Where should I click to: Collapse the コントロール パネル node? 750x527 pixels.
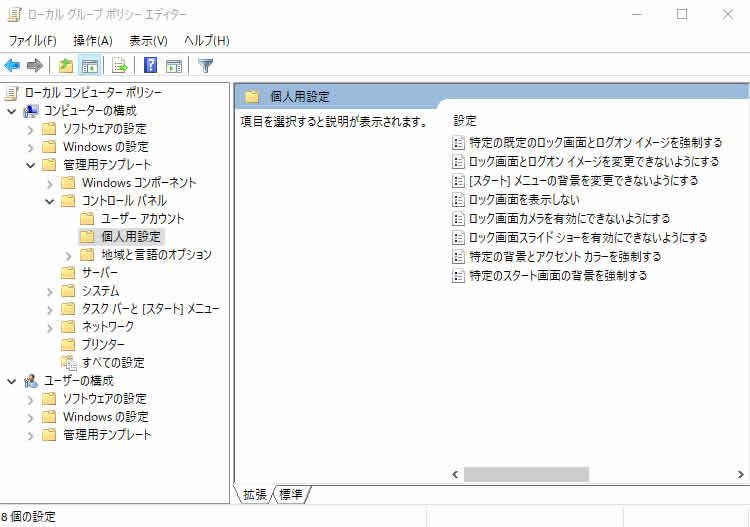[50, 201]
